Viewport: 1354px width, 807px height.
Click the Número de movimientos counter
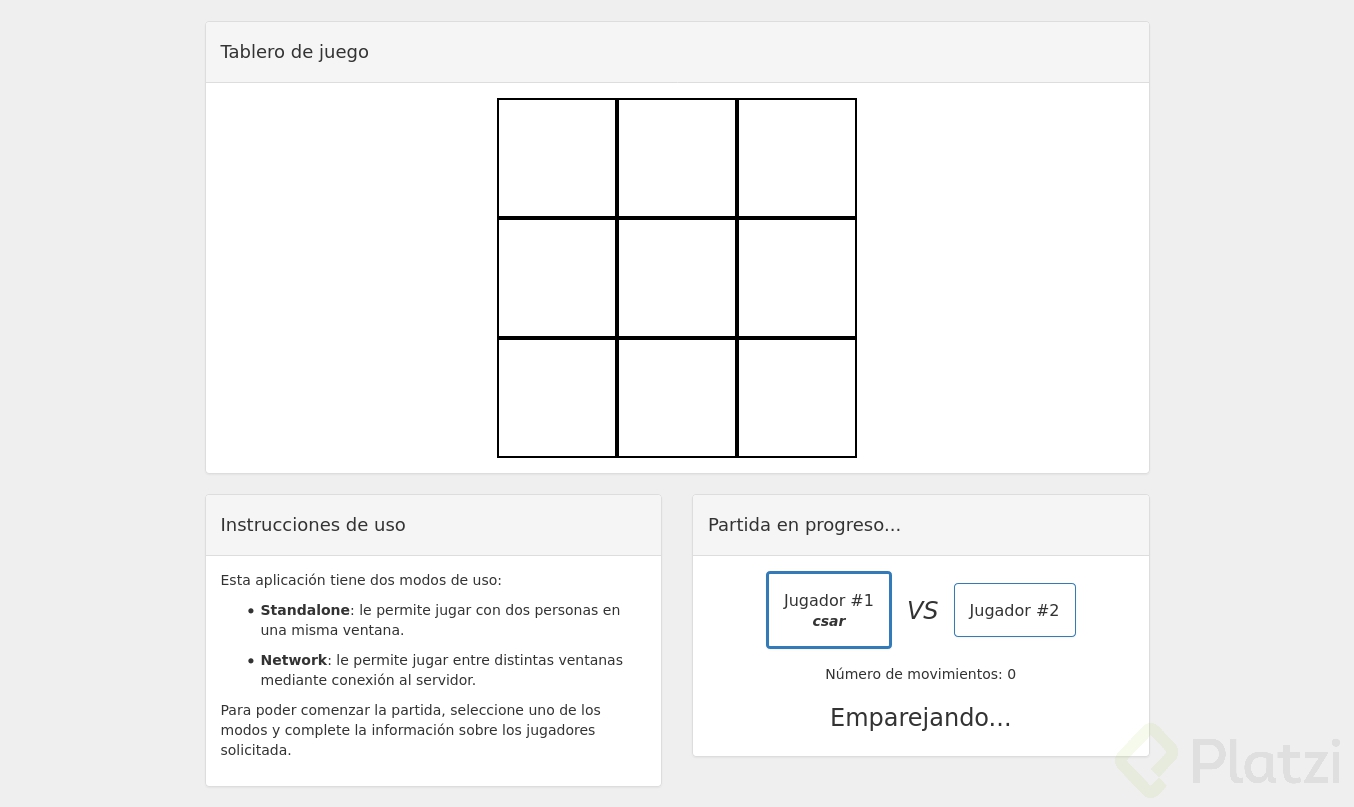[x=920, y=674]
